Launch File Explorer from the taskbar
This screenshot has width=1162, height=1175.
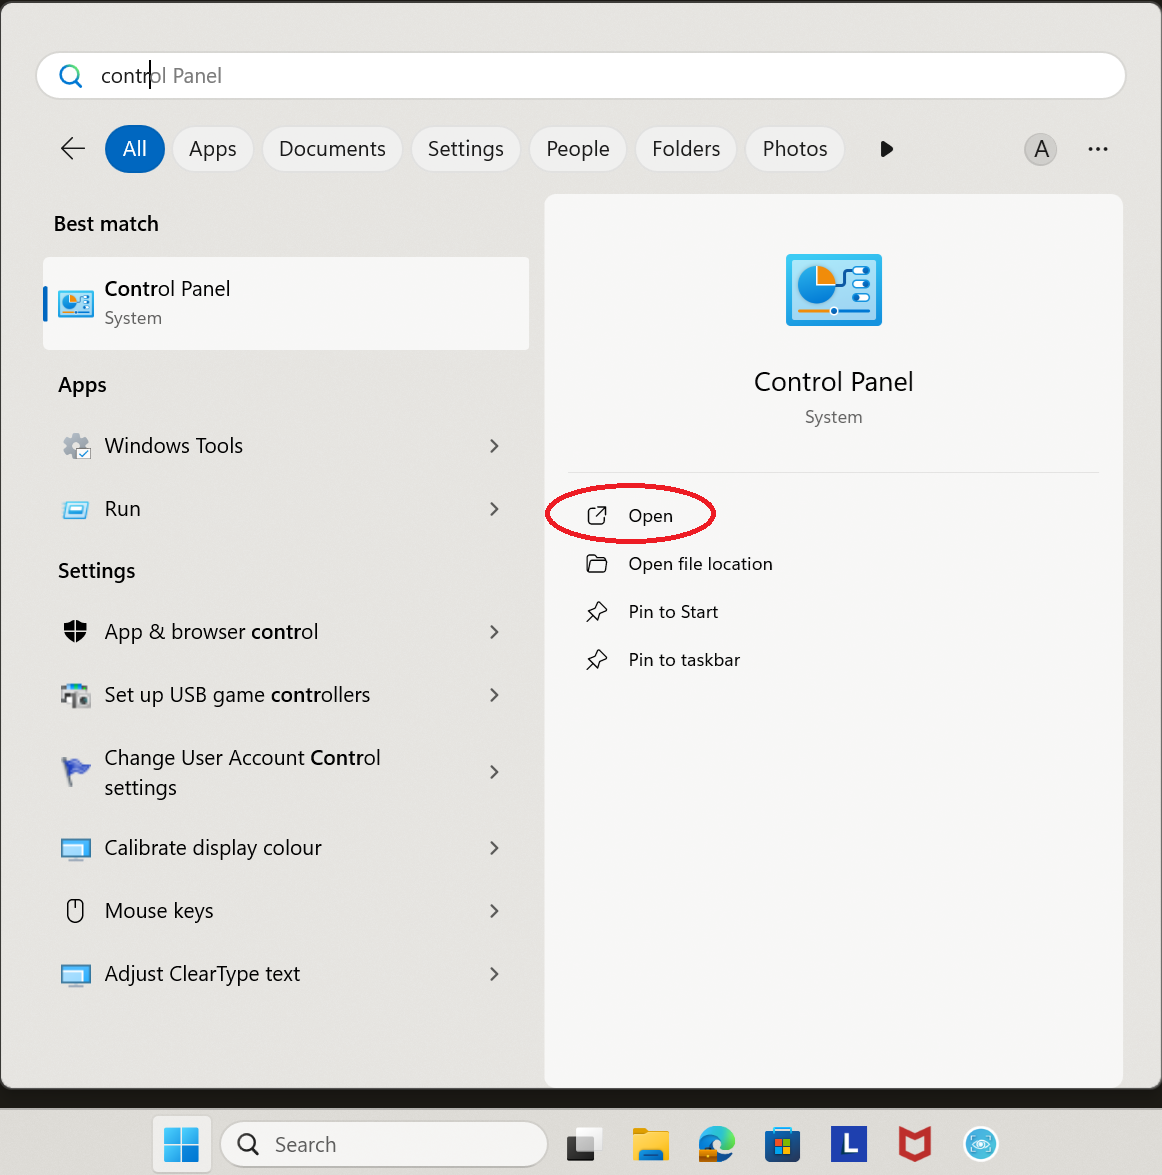650,1144
